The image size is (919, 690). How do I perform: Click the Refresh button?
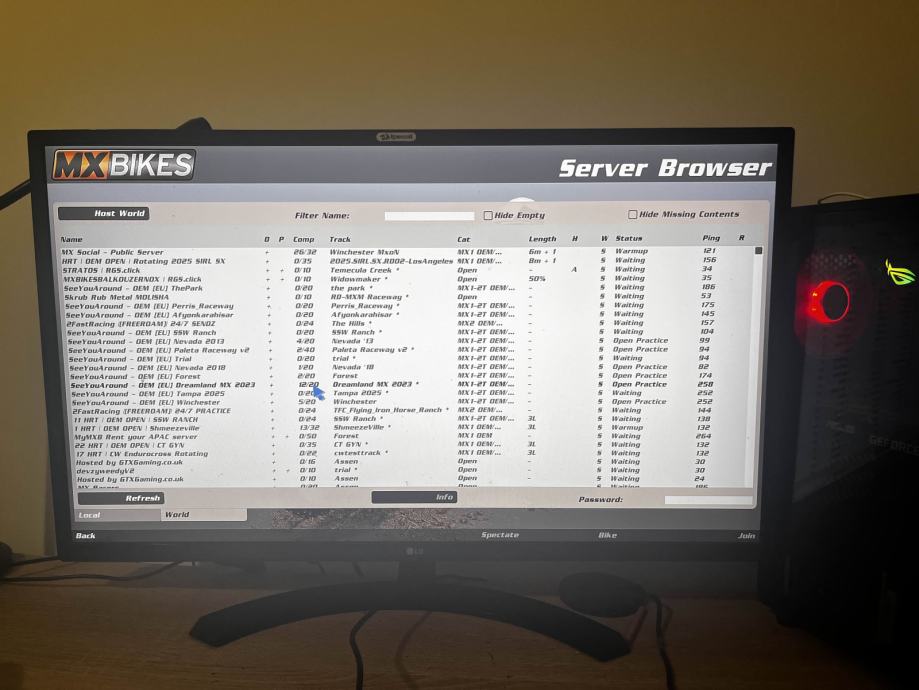(x=121, y=498)
